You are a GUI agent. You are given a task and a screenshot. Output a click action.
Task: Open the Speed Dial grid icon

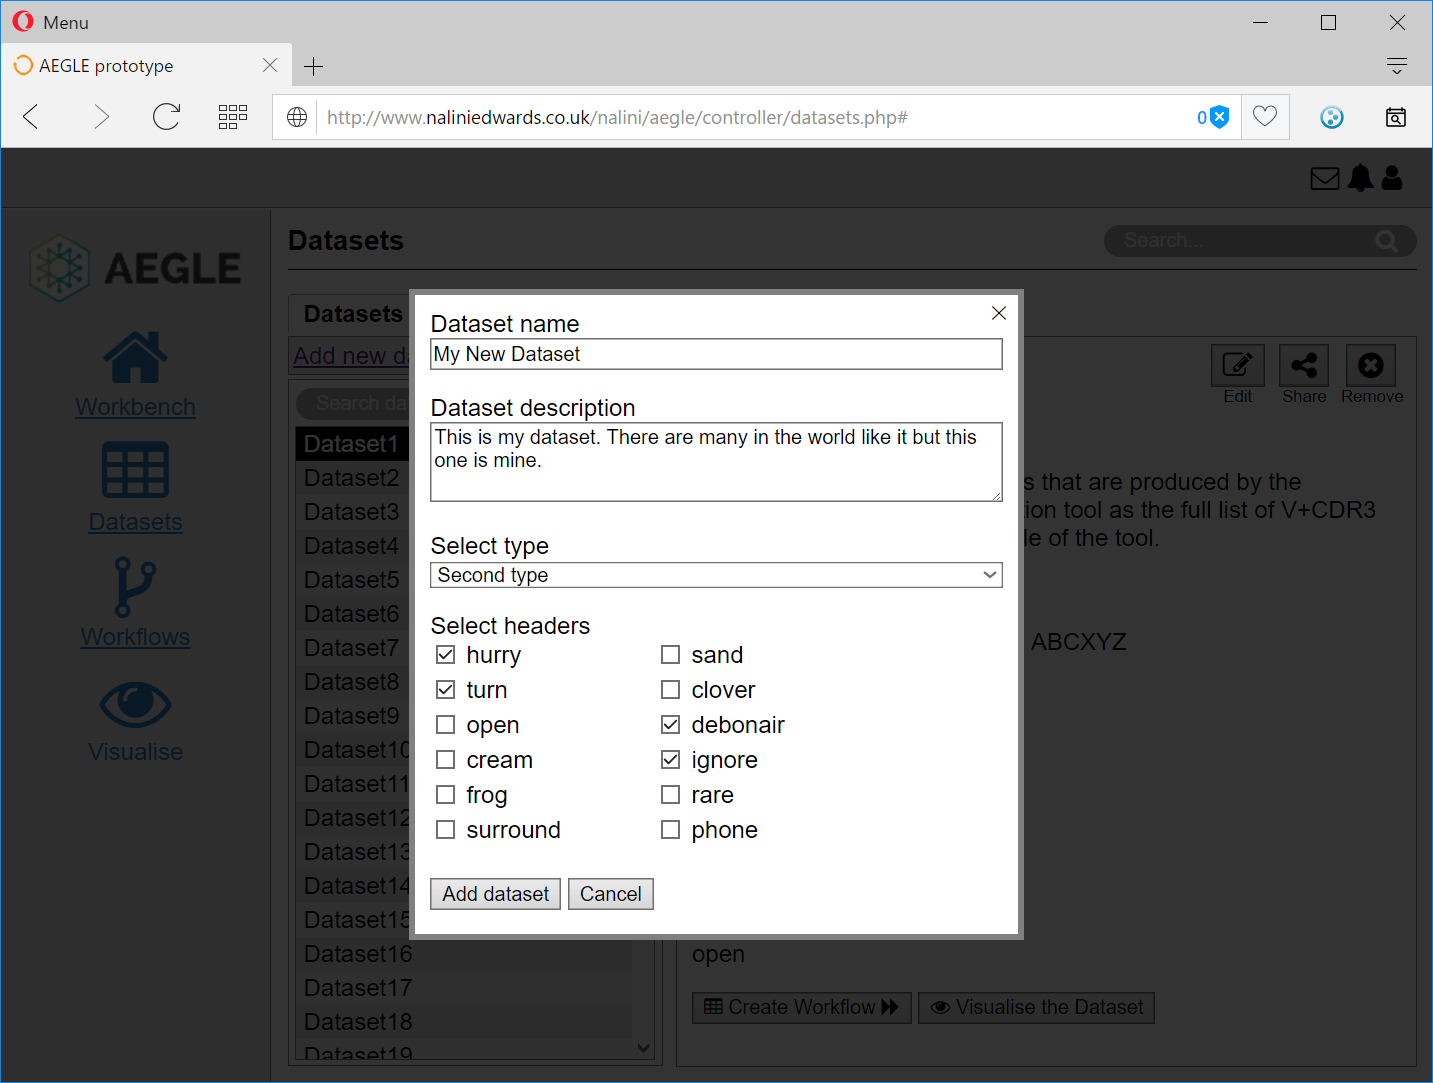[233, 117]
